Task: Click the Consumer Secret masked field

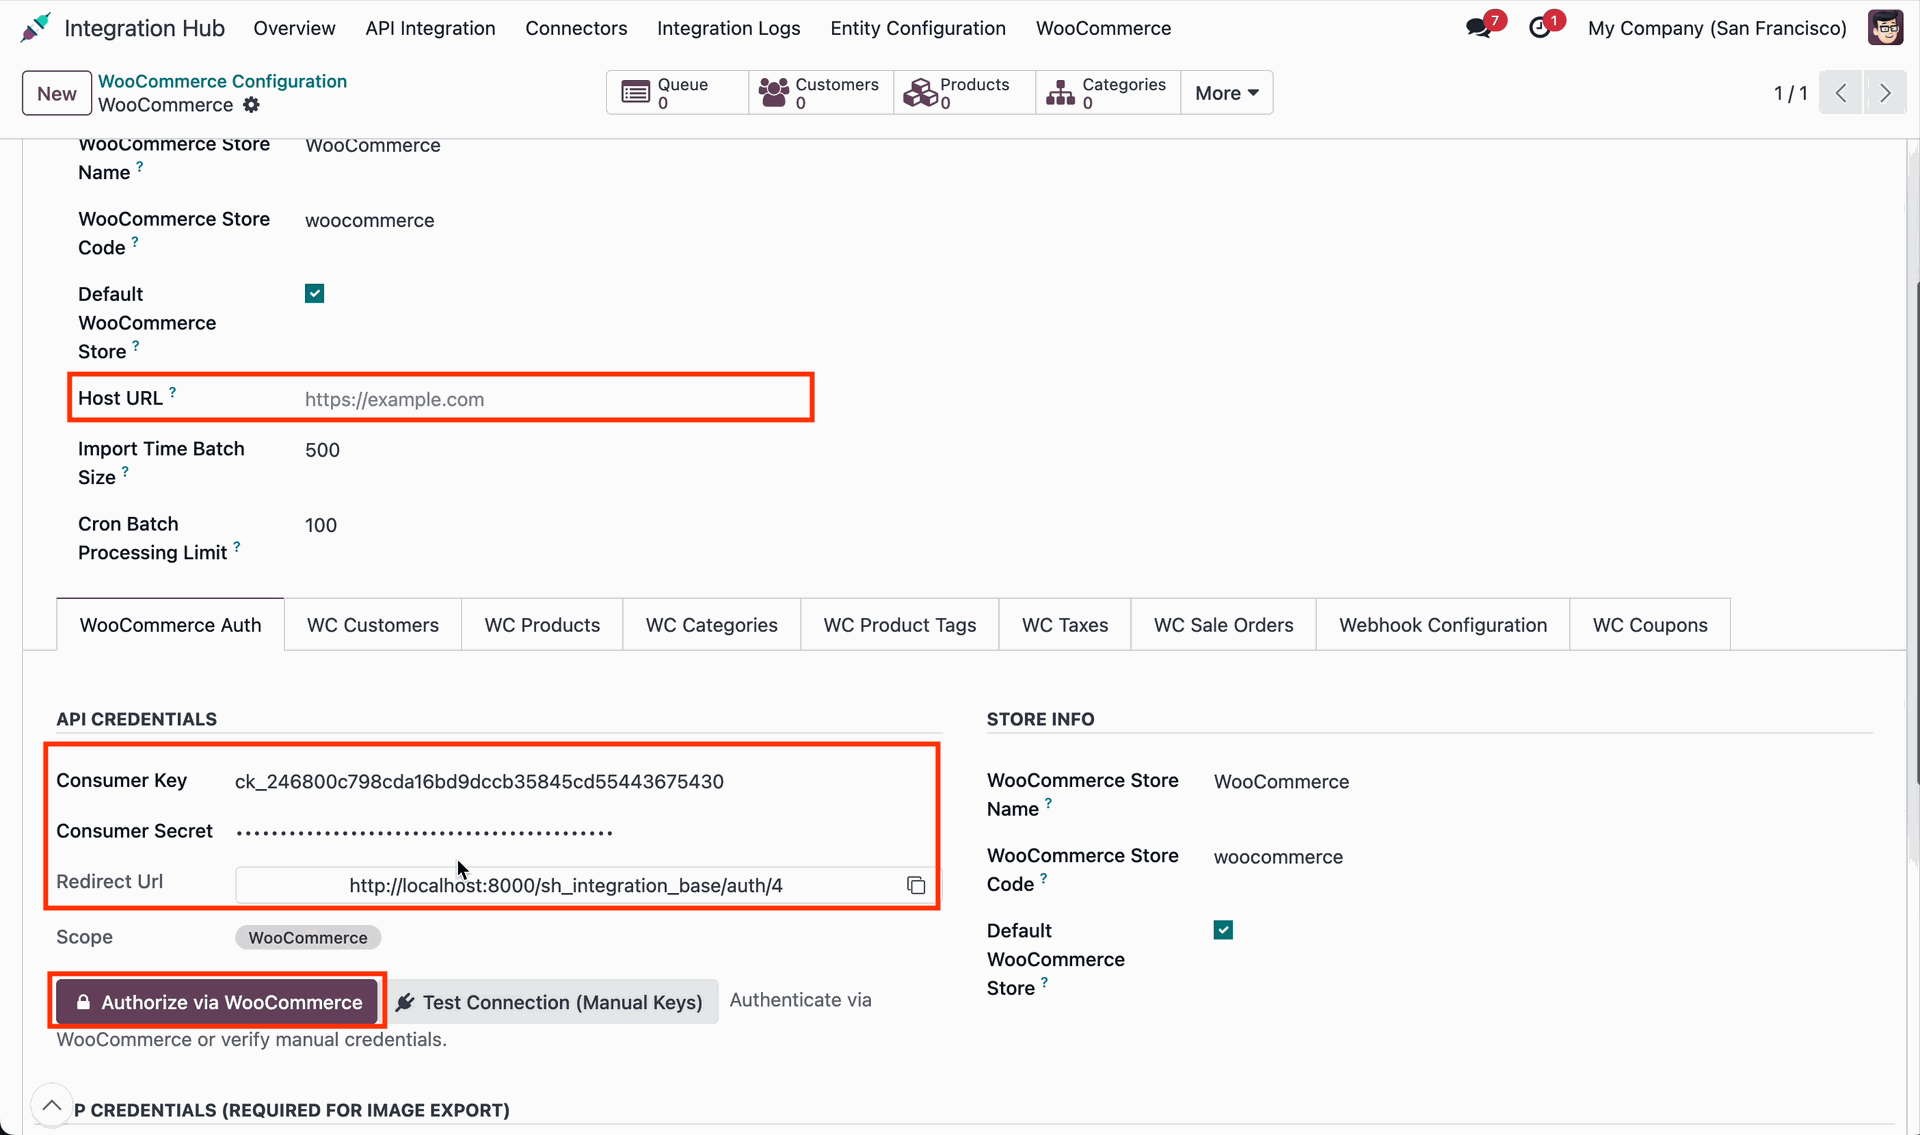Action: coord(586,831)
